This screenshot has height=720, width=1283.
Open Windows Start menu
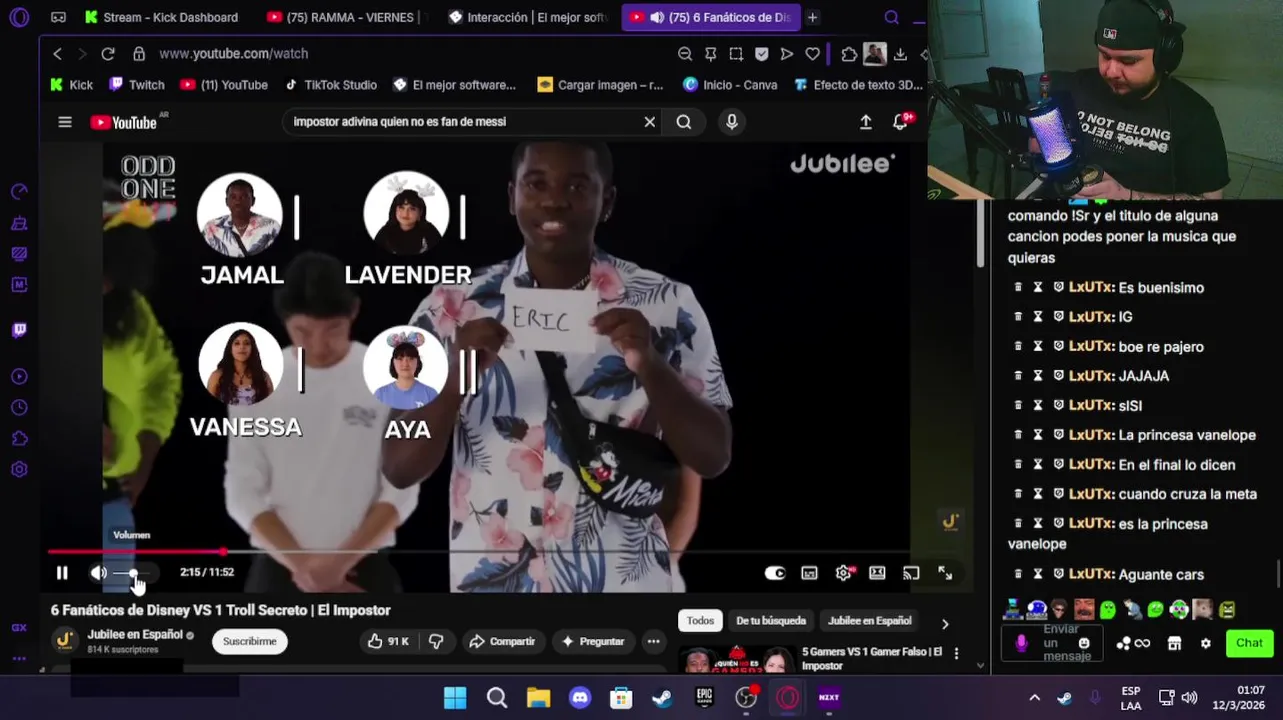pyautogui.click(x=455, y=697)
